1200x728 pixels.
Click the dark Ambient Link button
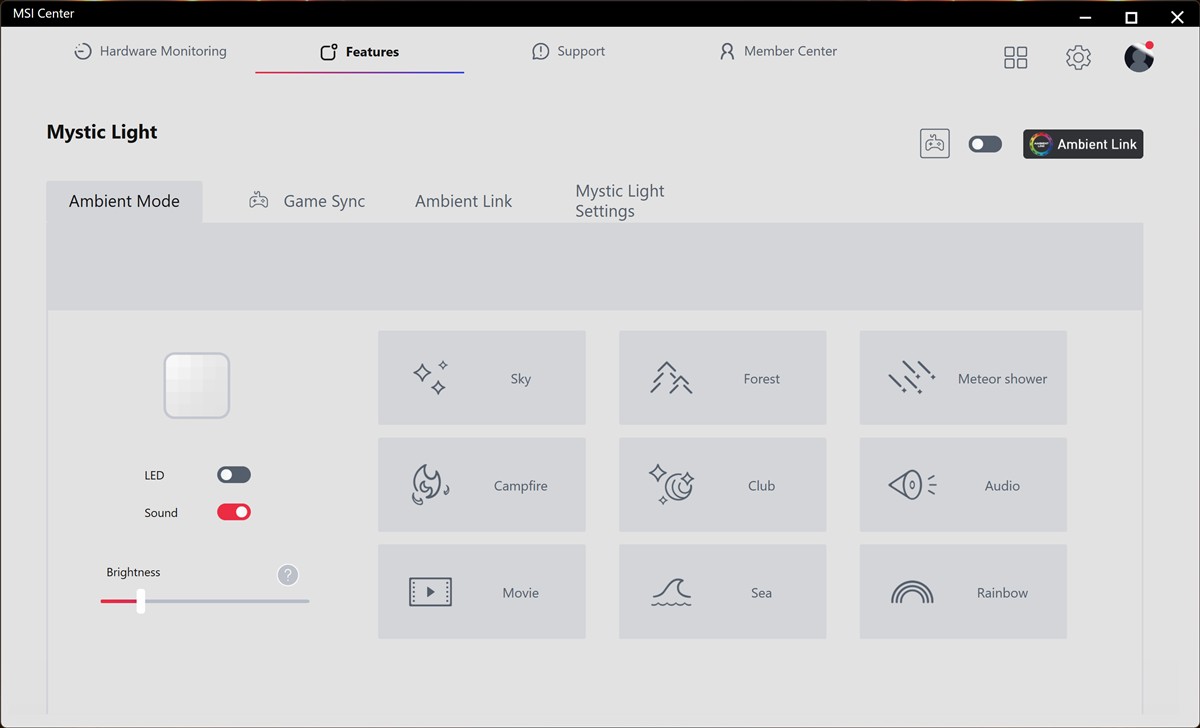(x=1083, y=144)
